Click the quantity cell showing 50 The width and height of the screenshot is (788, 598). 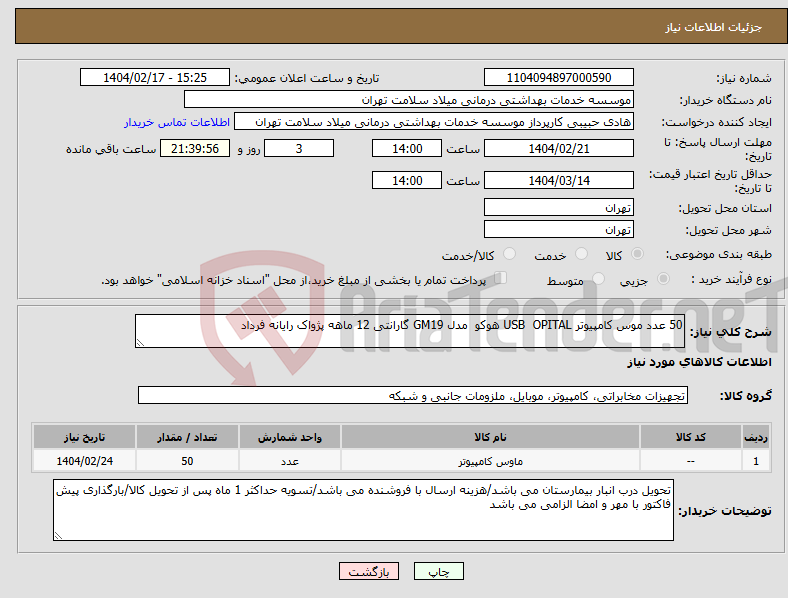[x=187, y=461]
